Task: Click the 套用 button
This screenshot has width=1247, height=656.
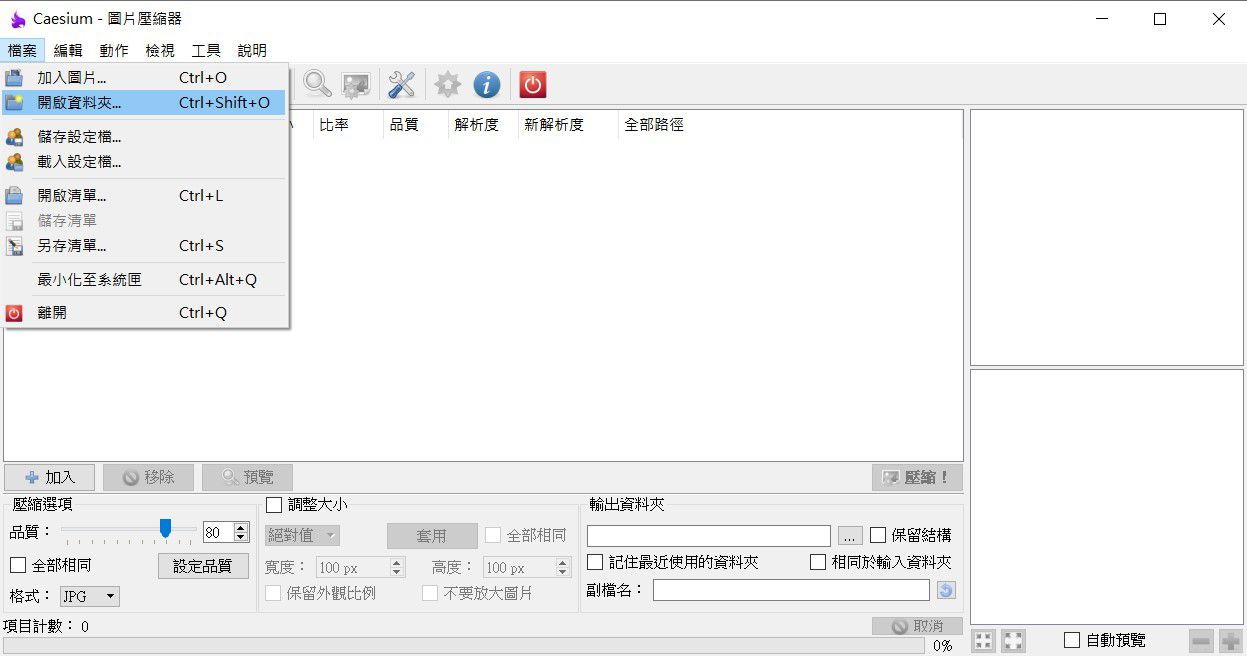Action: (x=431, y=536)
